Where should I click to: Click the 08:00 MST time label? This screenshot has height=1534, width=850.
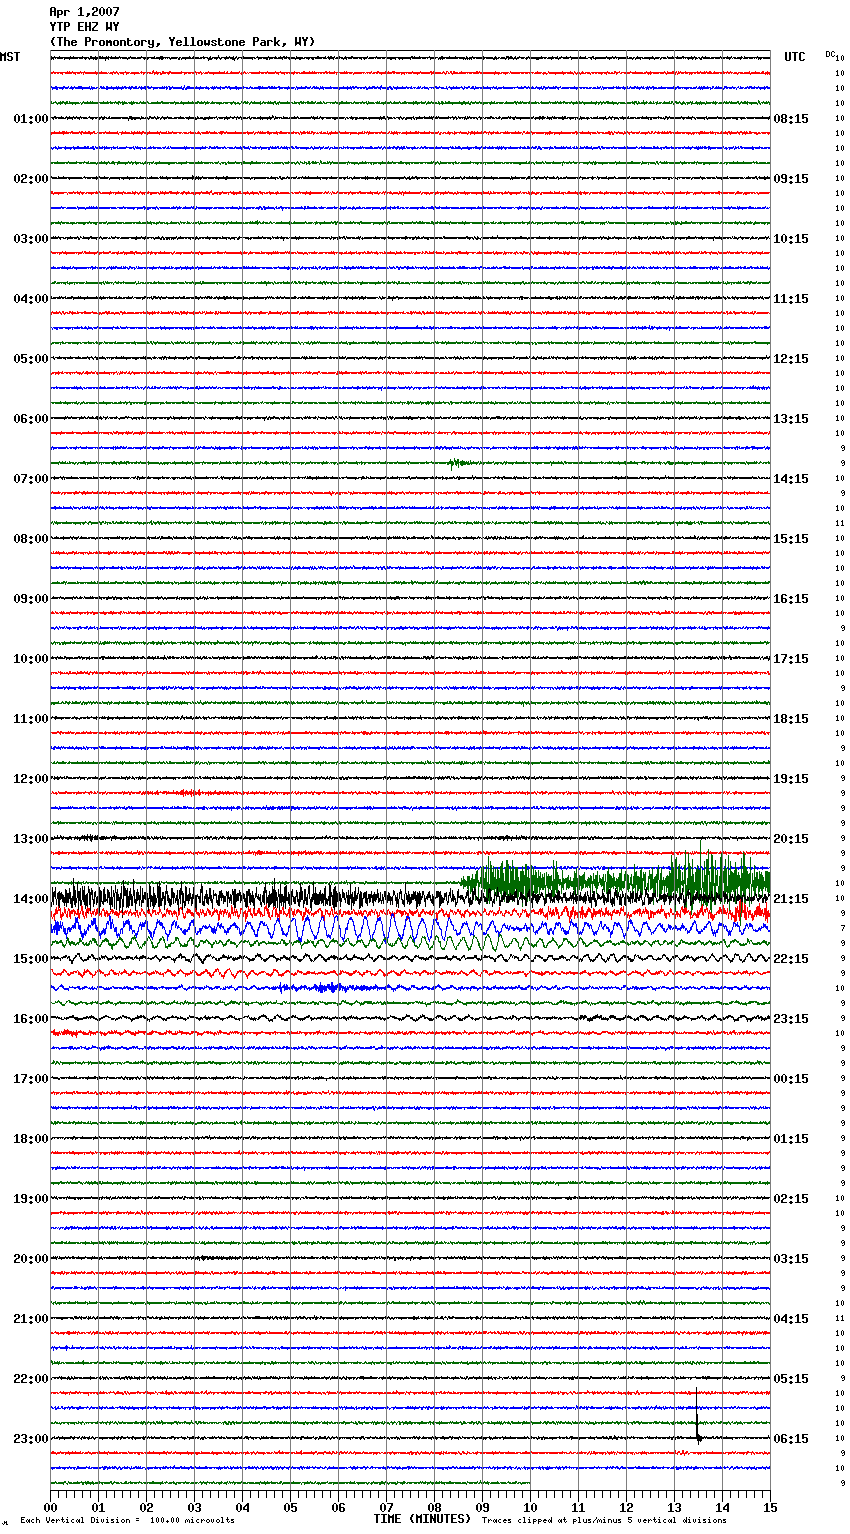31,539
